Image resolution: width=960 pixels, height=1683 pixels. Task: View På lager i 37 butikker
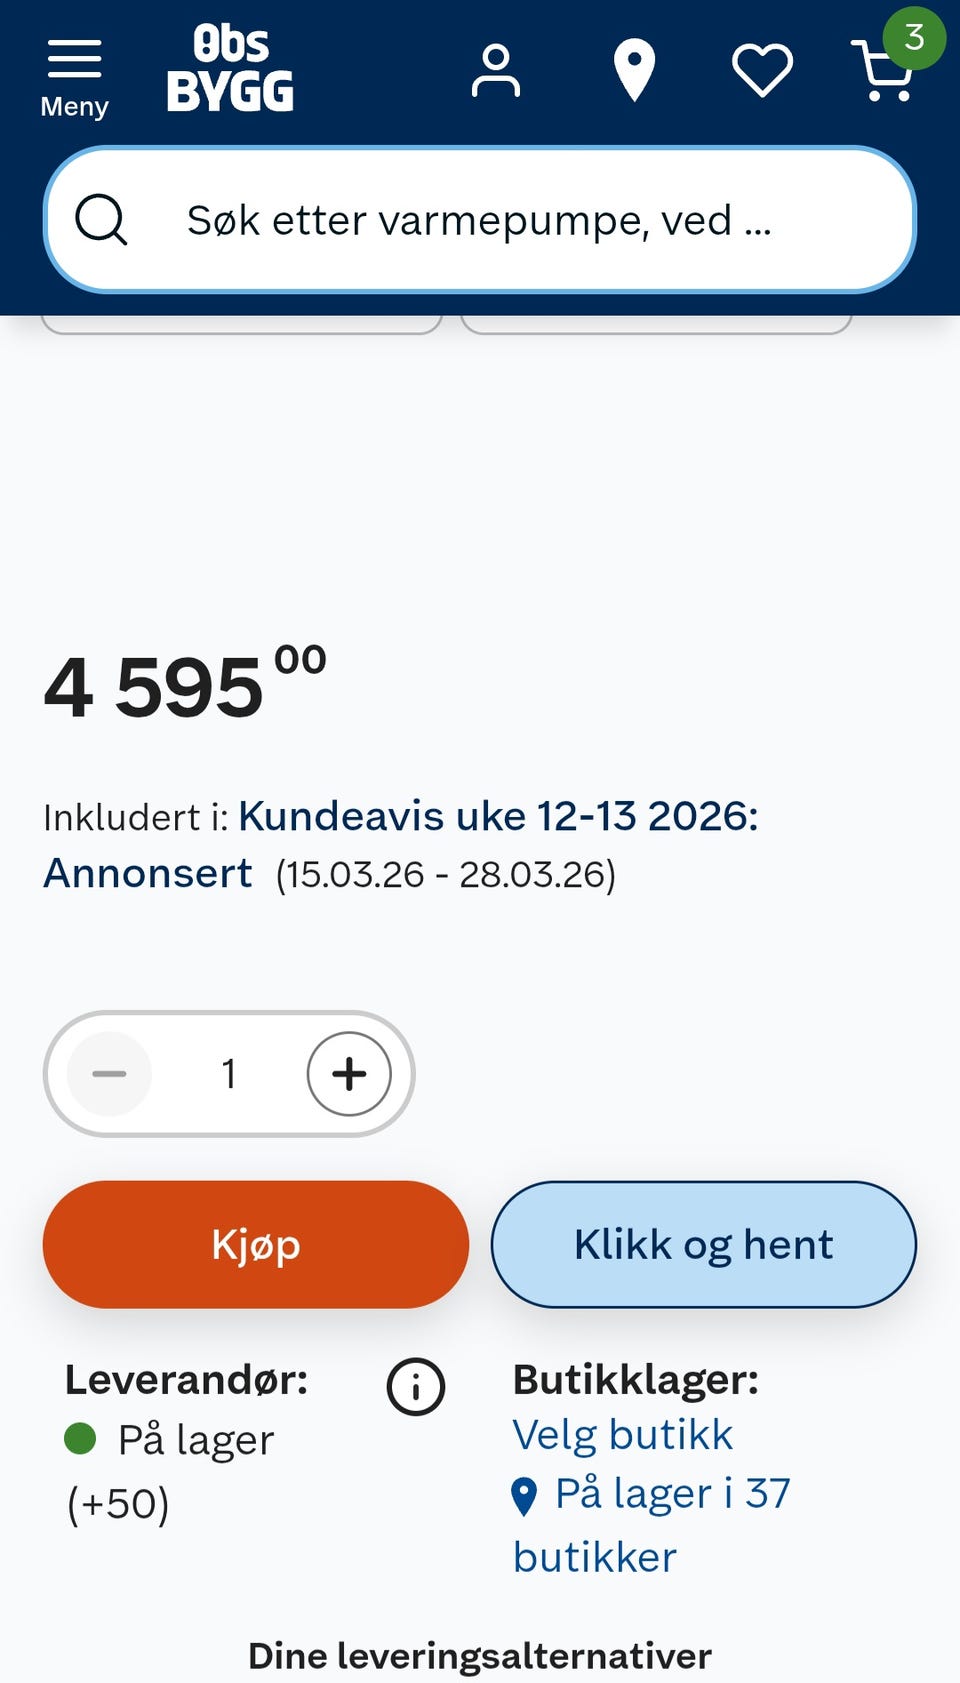tap(672, 1495)
